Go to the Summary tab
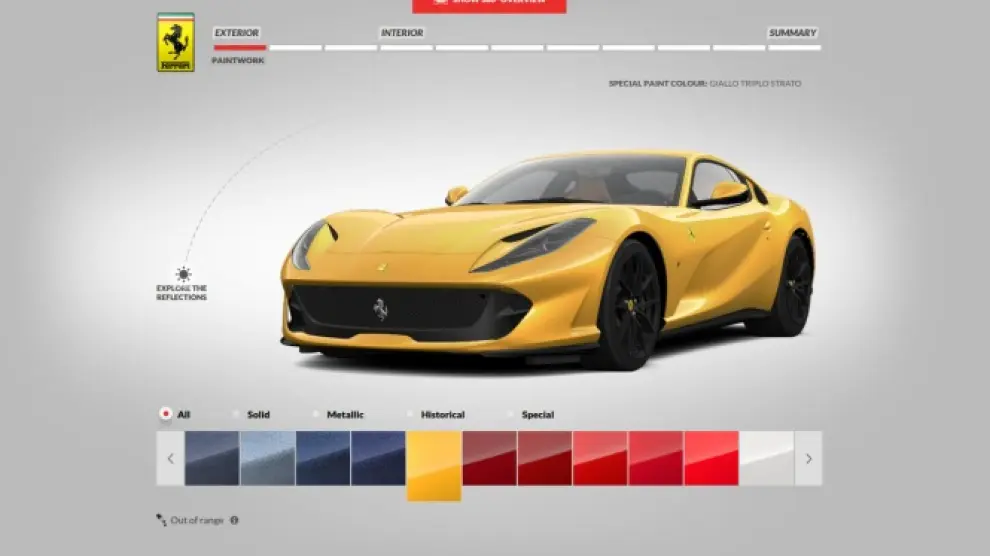This screenshot has width=990, height=556. point(792,33)
